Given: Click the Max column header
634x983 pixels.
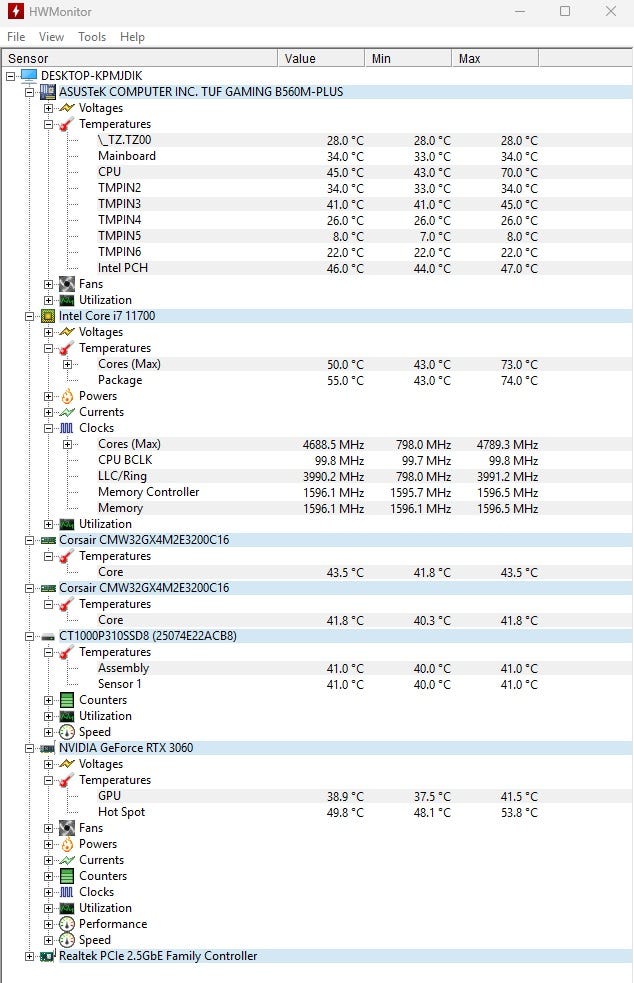Looking at the screenshot, I should (x=495, y=58).
